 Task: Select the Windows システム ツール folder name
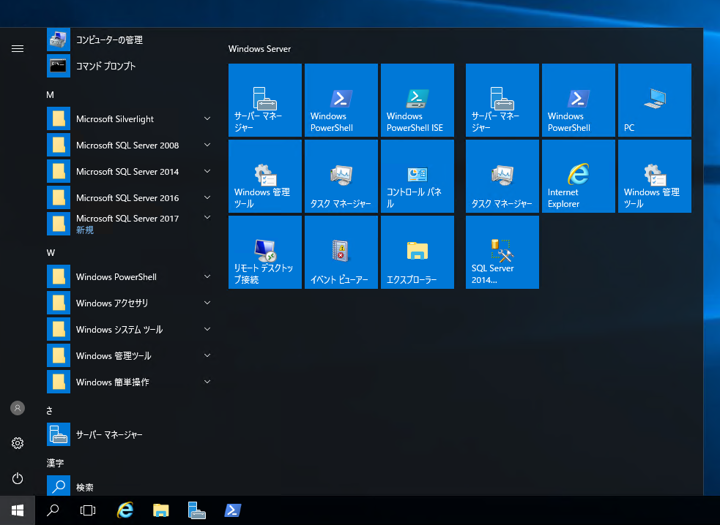[119, 329]
